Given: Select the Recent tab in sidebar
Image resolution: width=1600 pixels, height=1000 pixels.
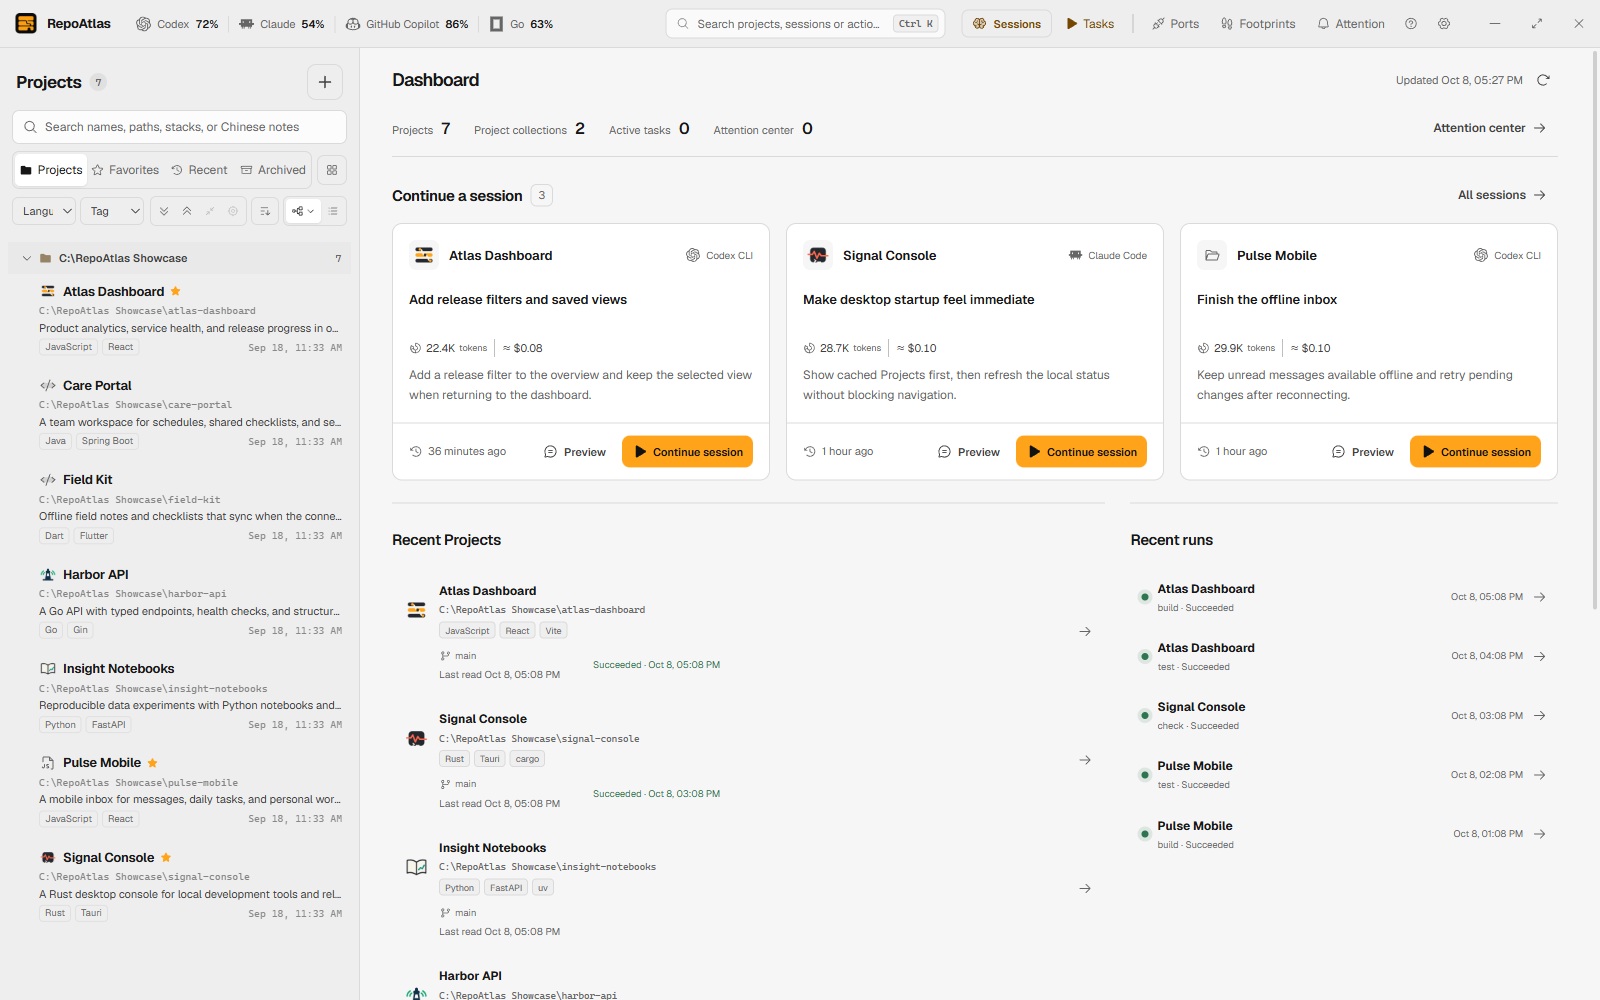Looking at the screenshot, I should pyautogui.click(x=199, y=170).
